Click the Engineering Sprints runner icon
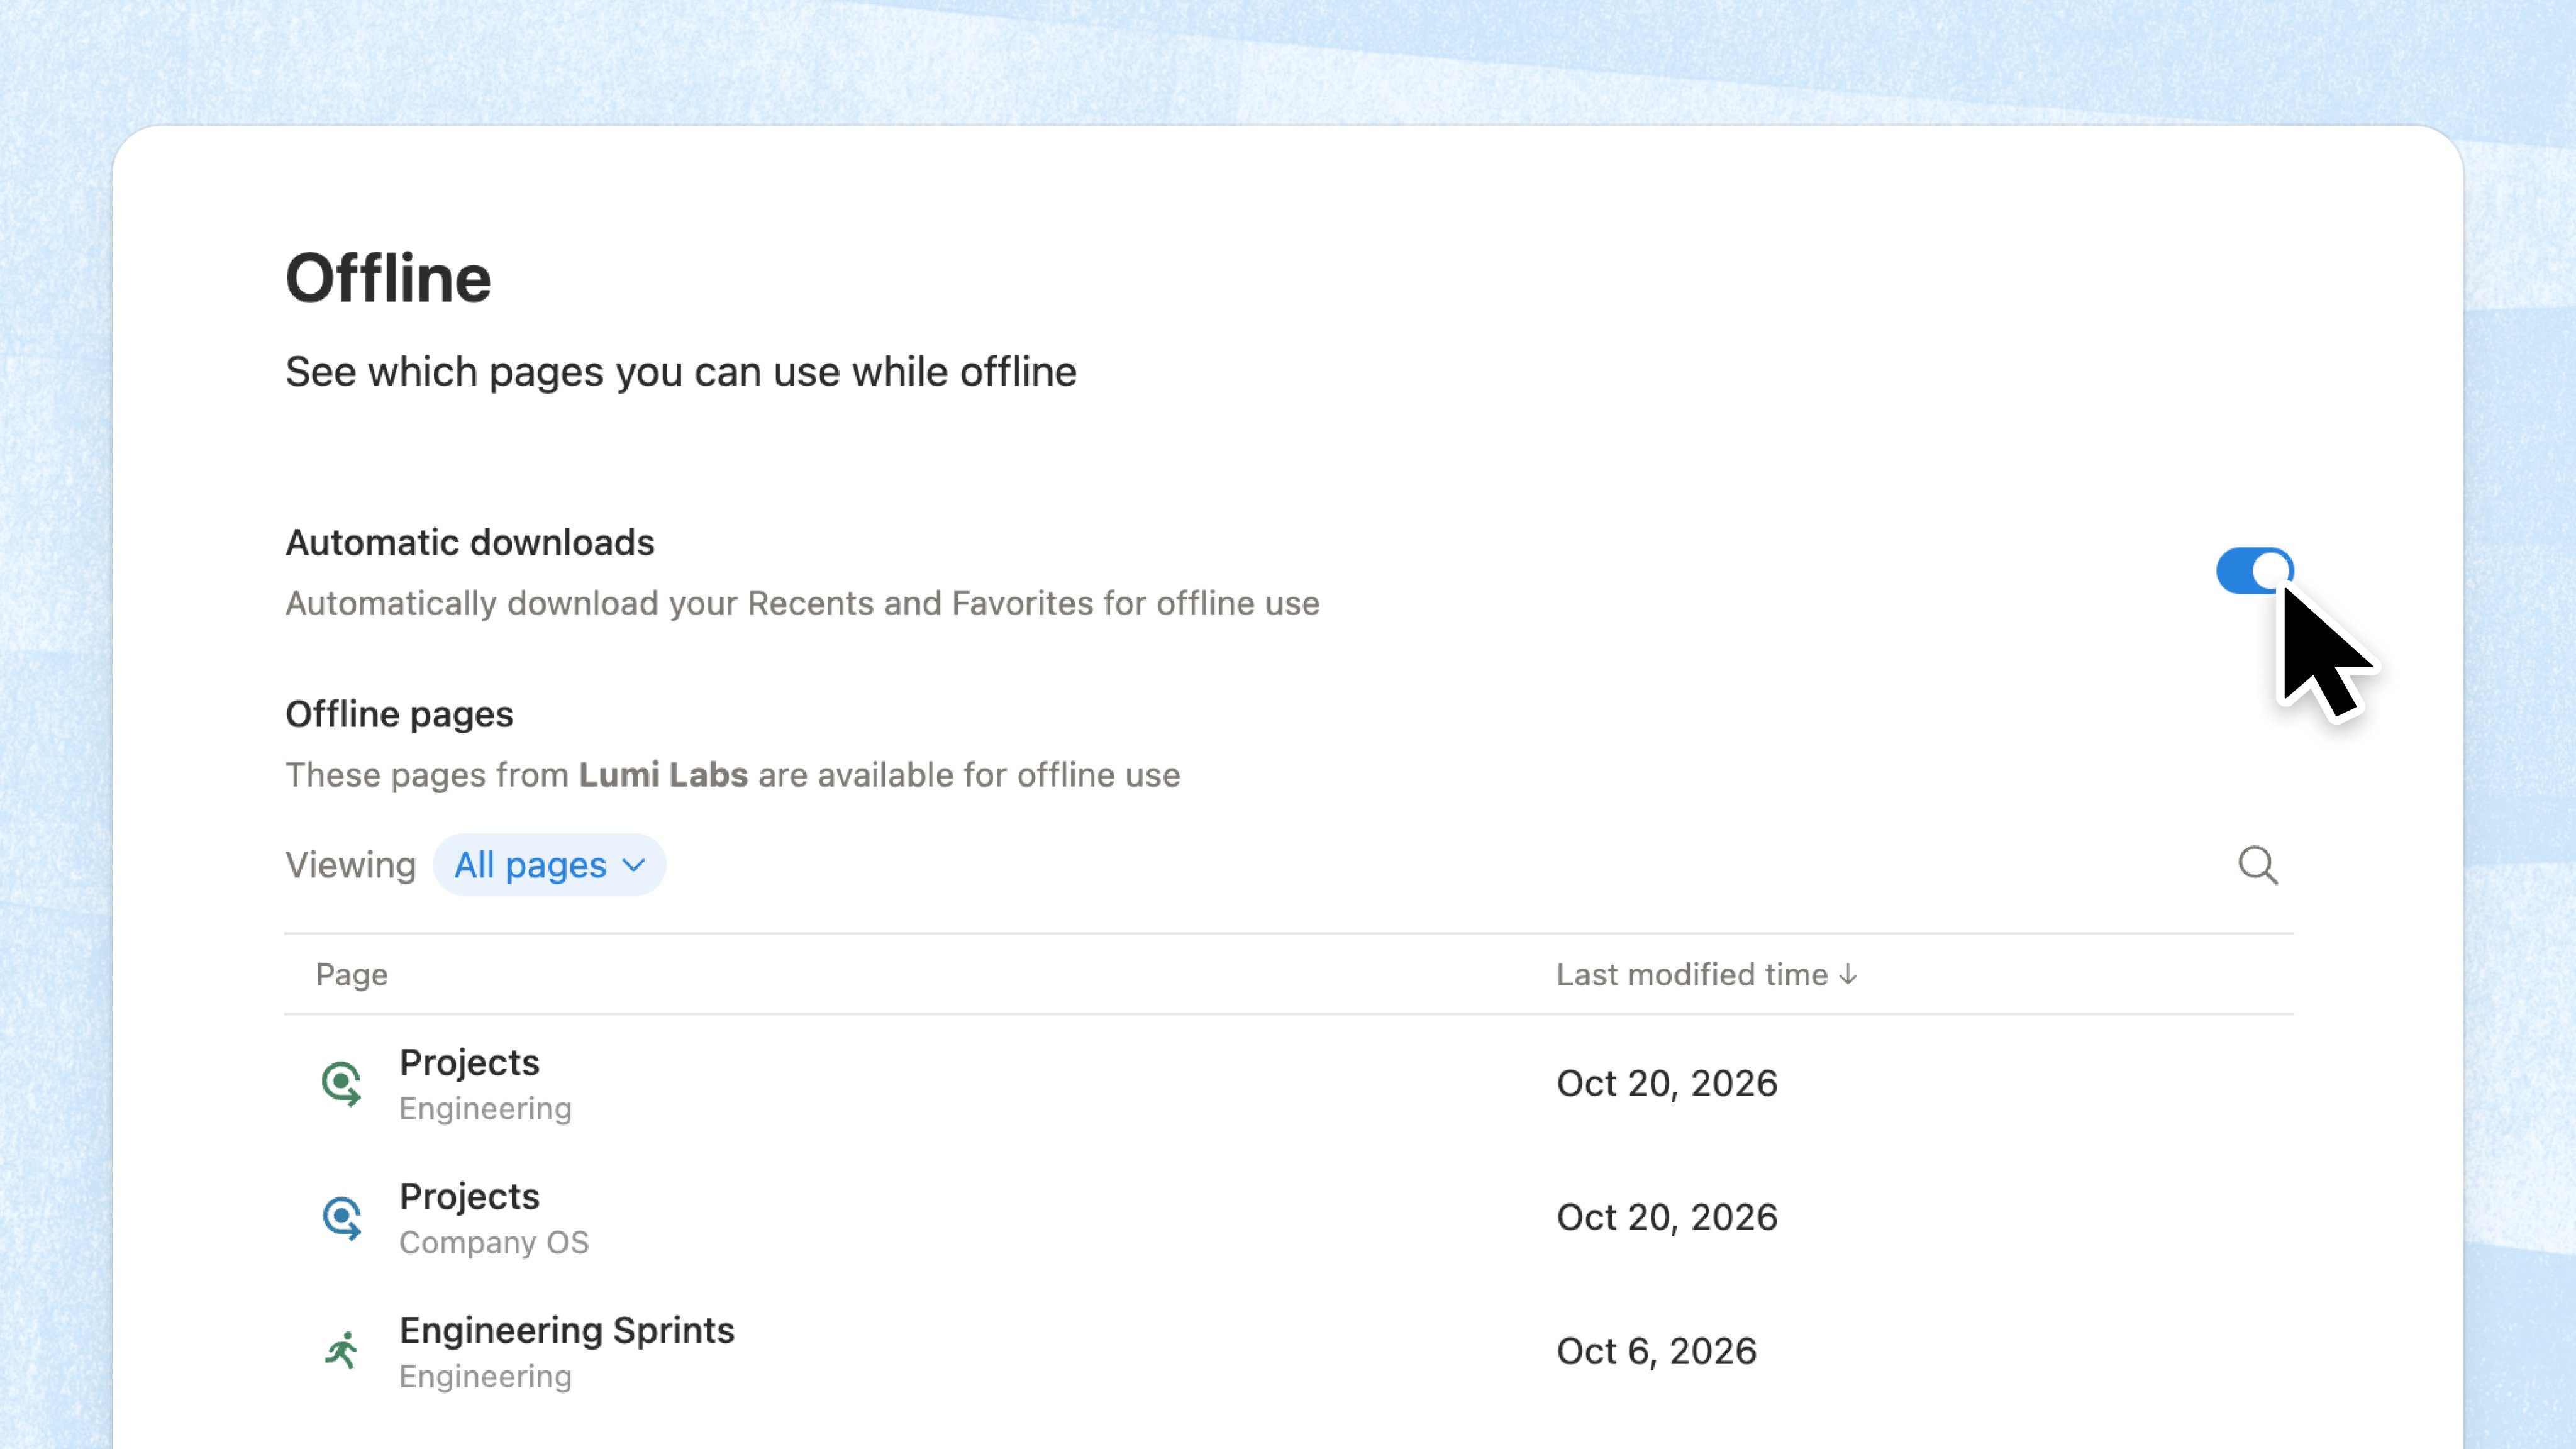The image size is (2576, 1449). [x=342, y=1351]
